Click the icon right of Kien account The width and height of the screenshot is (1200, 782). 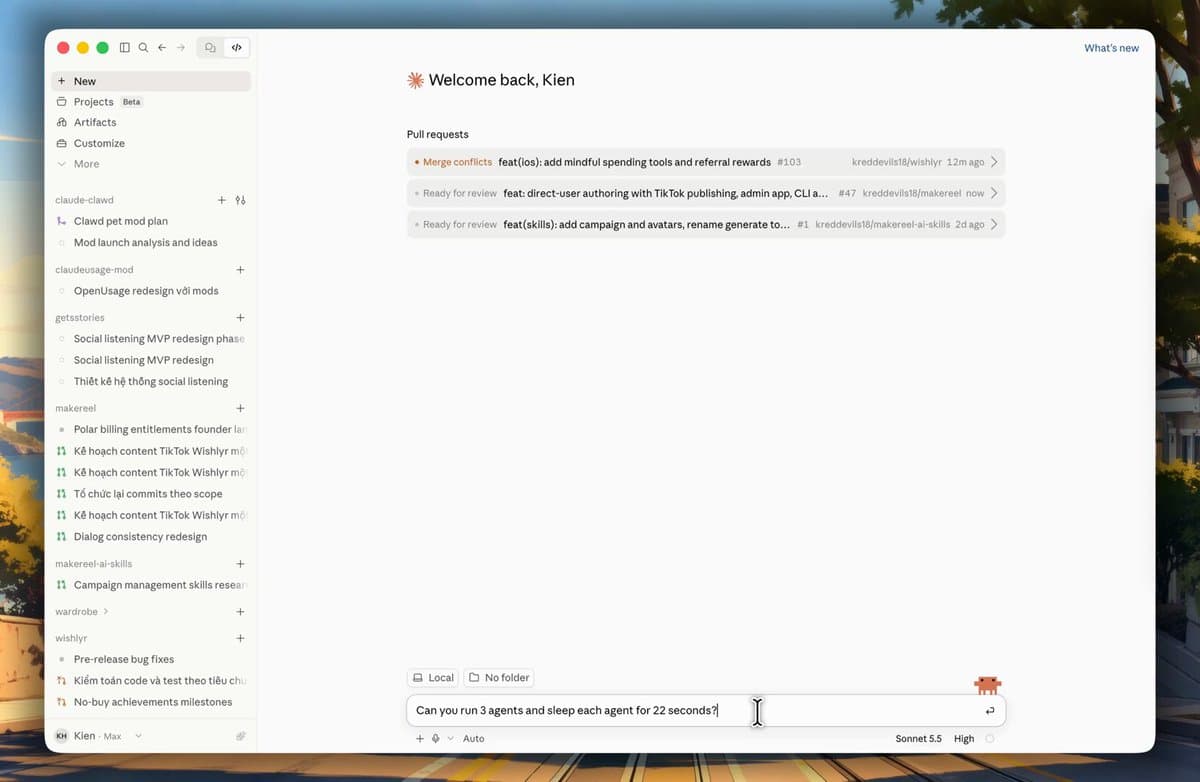[x=241, y=736]
